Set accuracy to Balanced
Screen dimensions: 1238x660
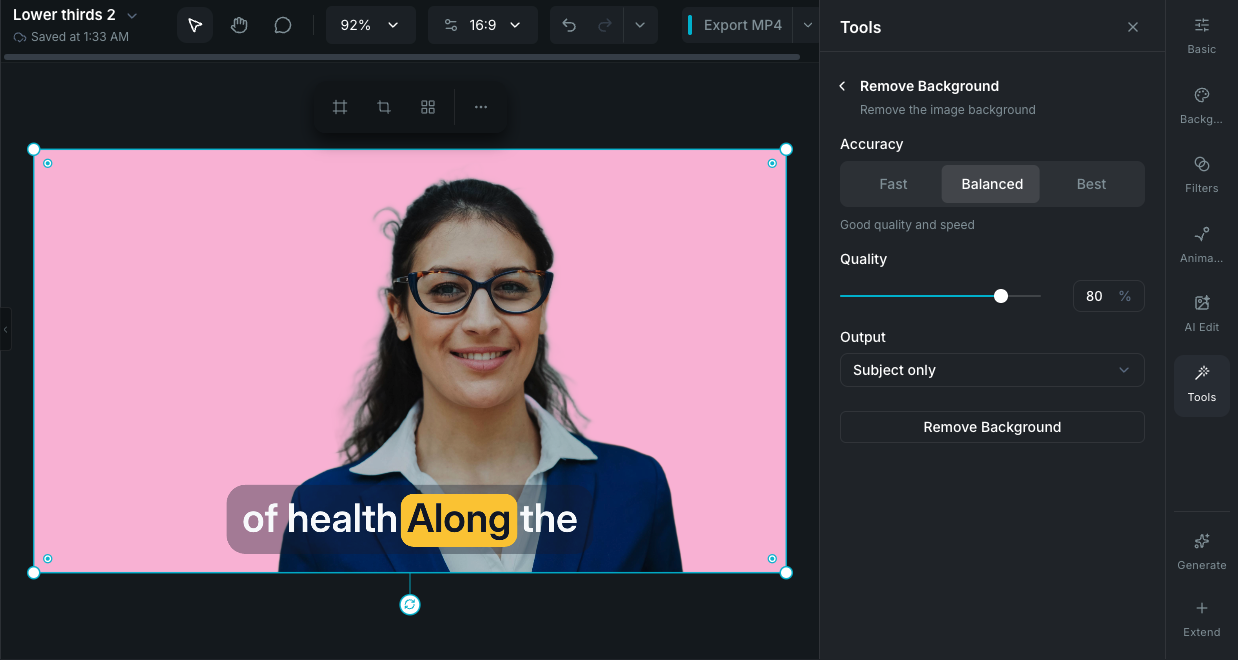coord(991,184)
